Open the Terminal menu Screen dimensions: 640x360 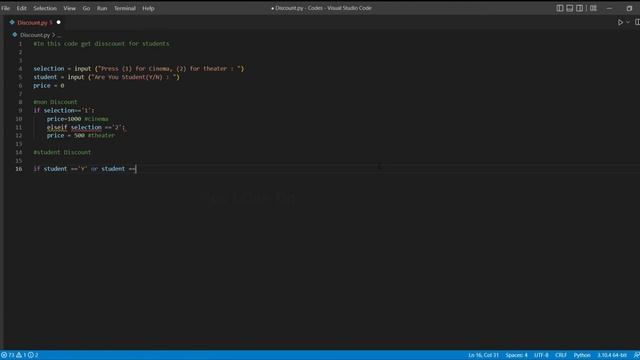(124, 8)
